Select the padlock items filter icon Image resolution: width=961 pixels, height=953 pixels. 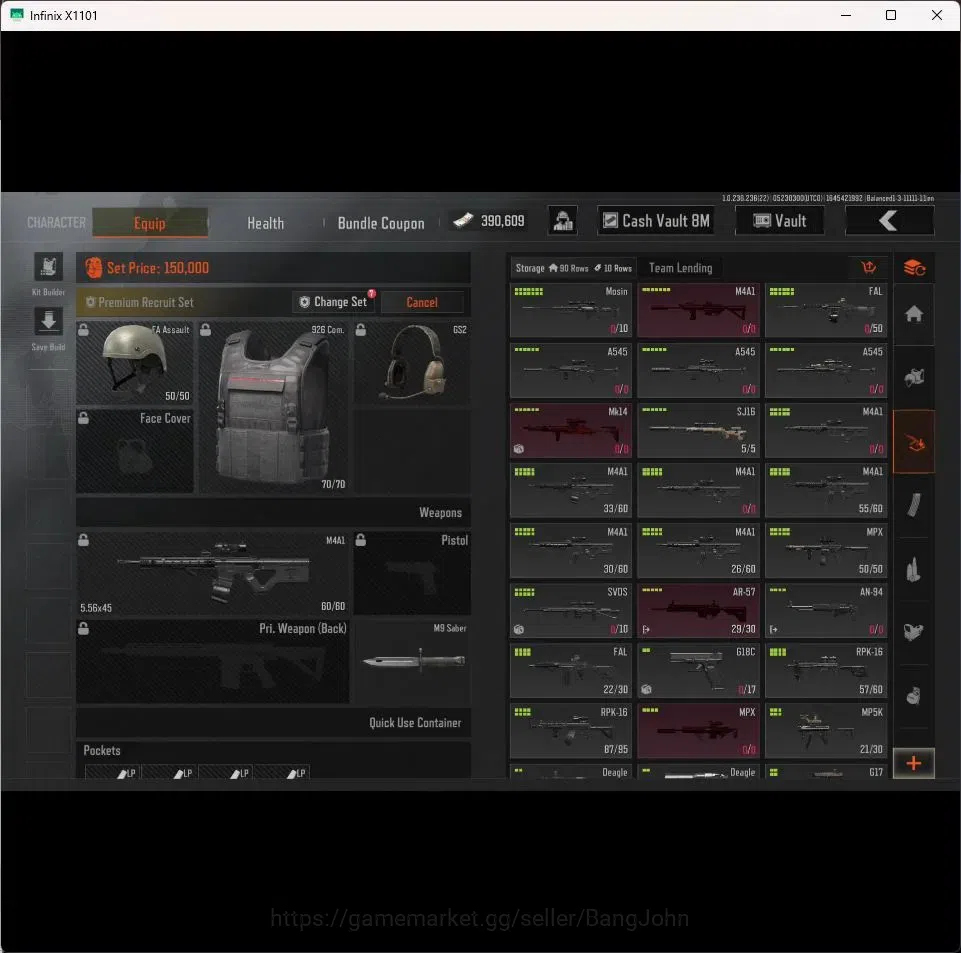(x=914, y=696)
